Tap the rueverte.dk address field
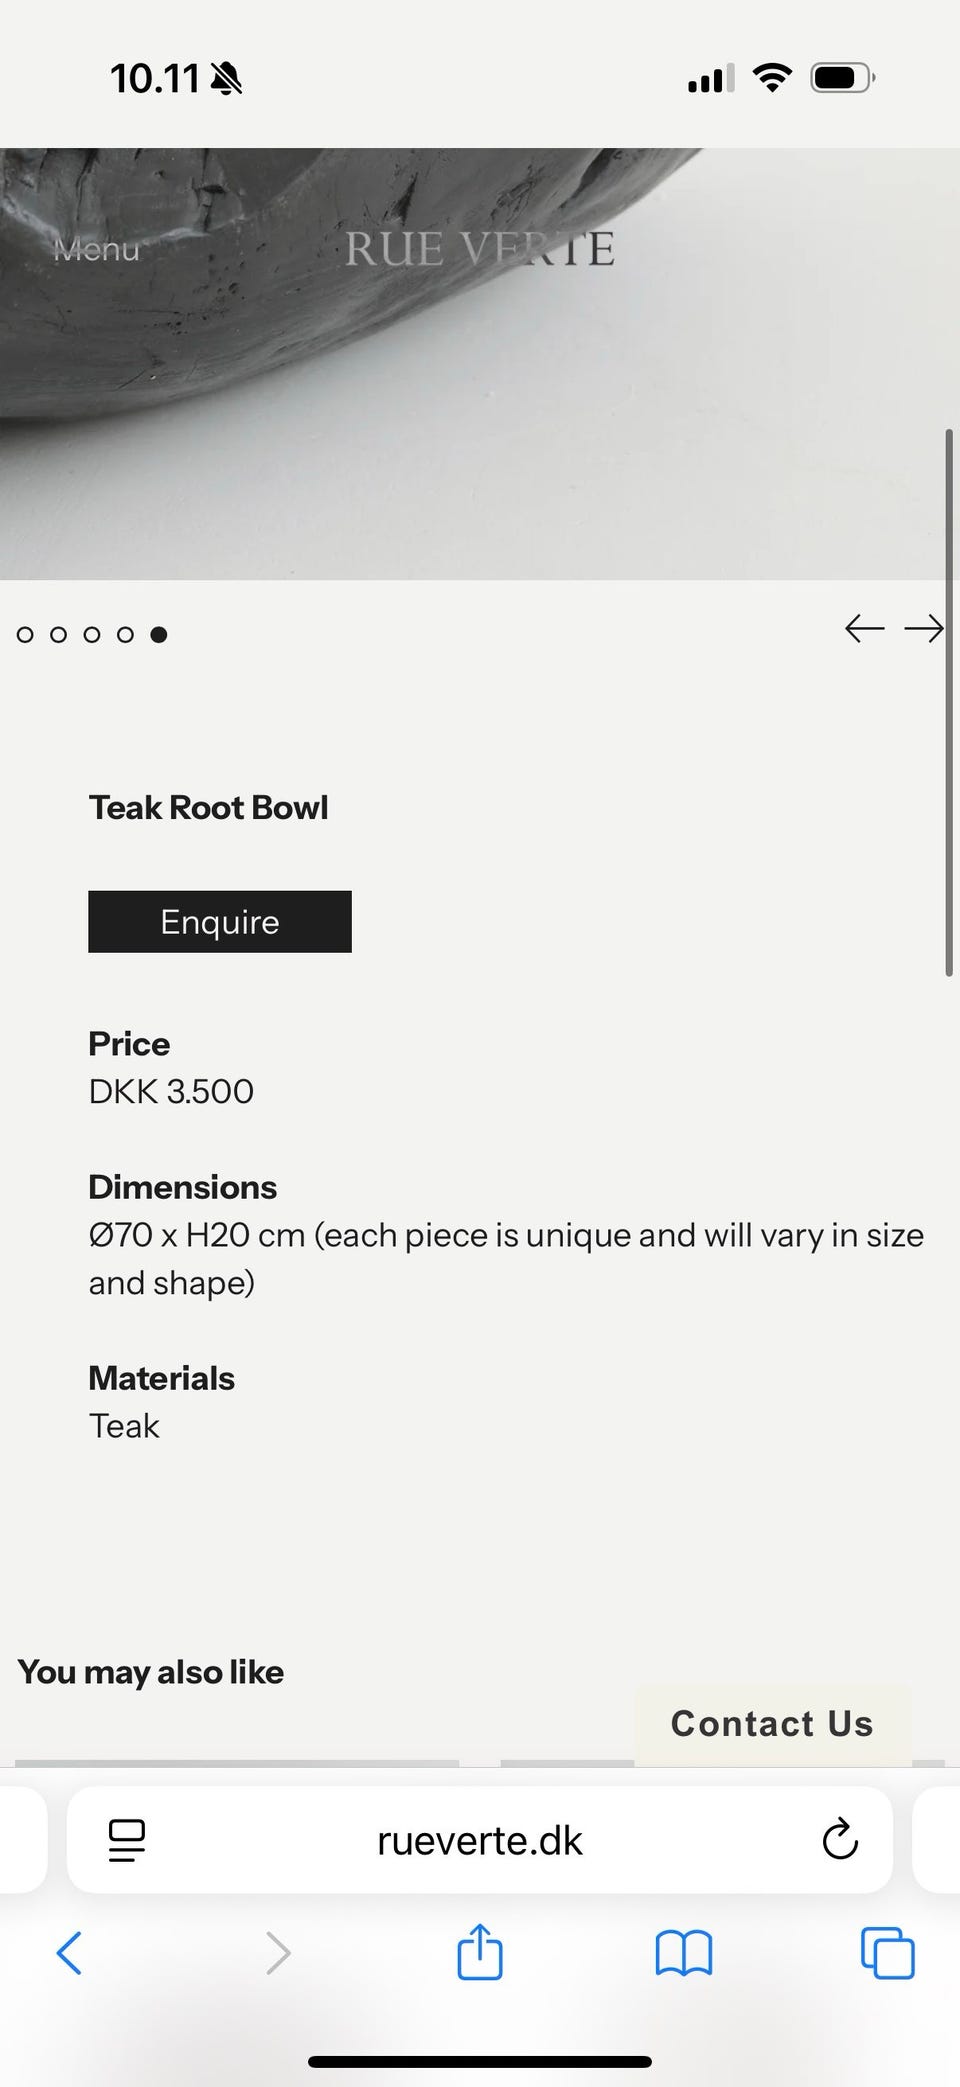 pyautogui.click(x=480, y=1840)
